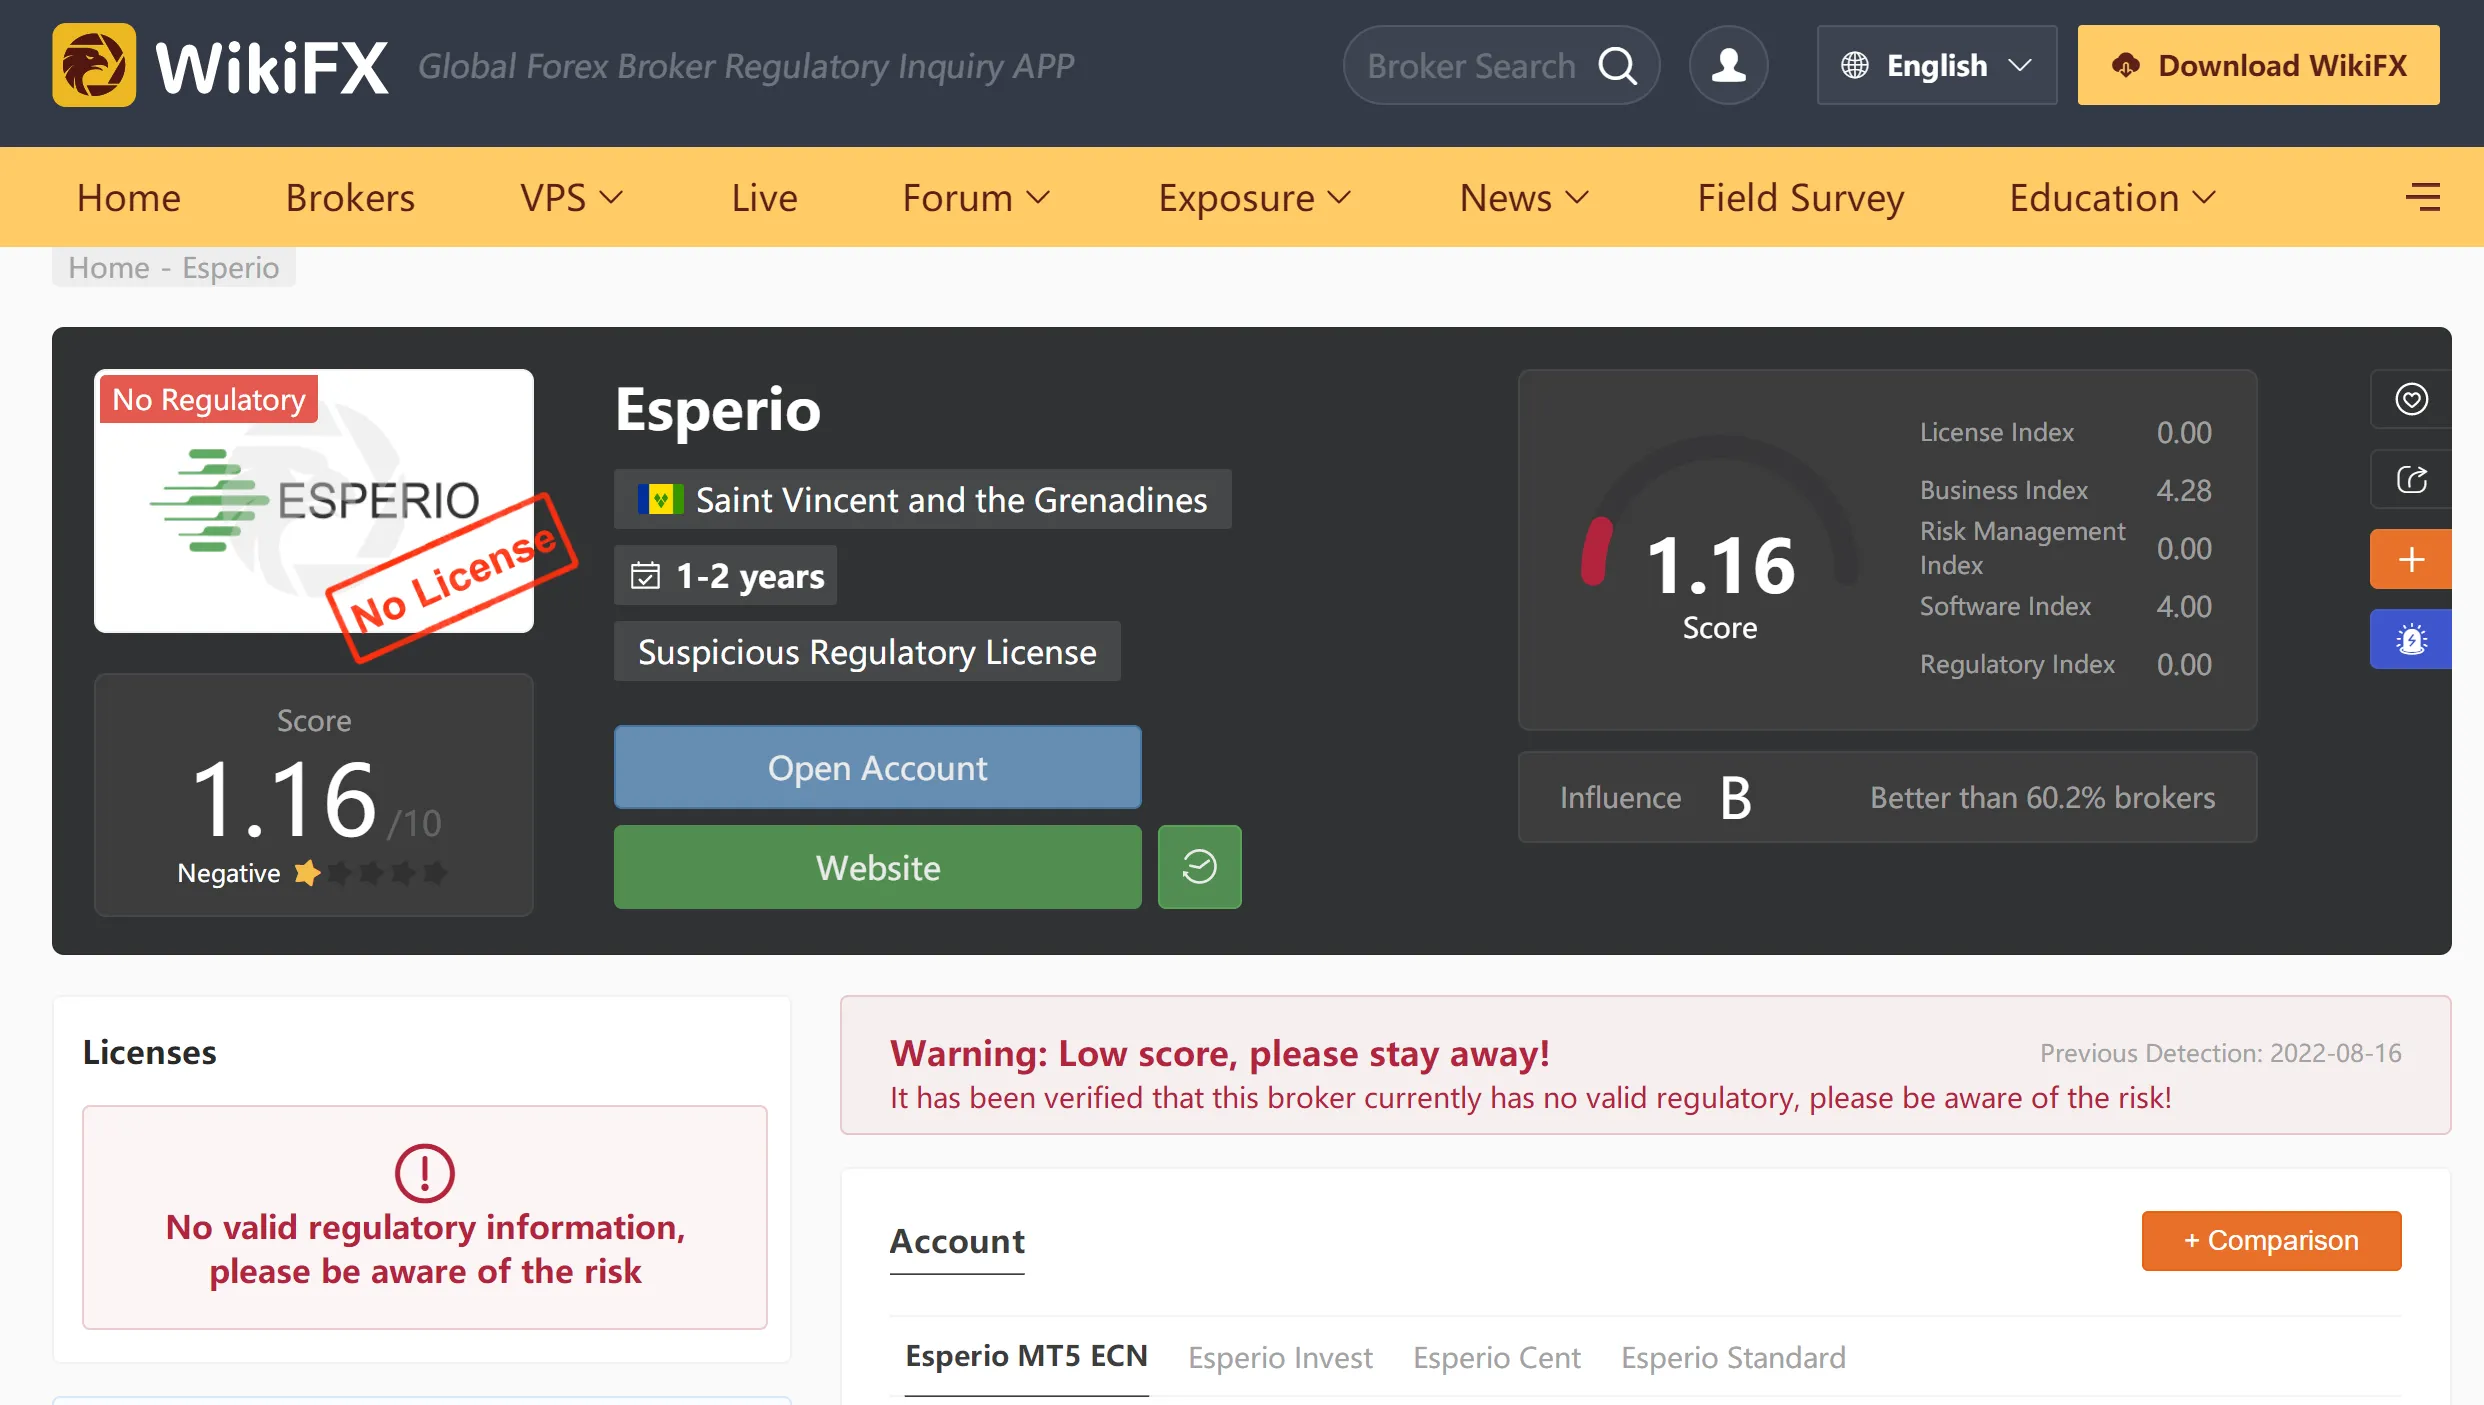The width and height of the screenshot is (2484, 1405).
Task: Click the orange plus icon
Action: (x=2411, y=559)
